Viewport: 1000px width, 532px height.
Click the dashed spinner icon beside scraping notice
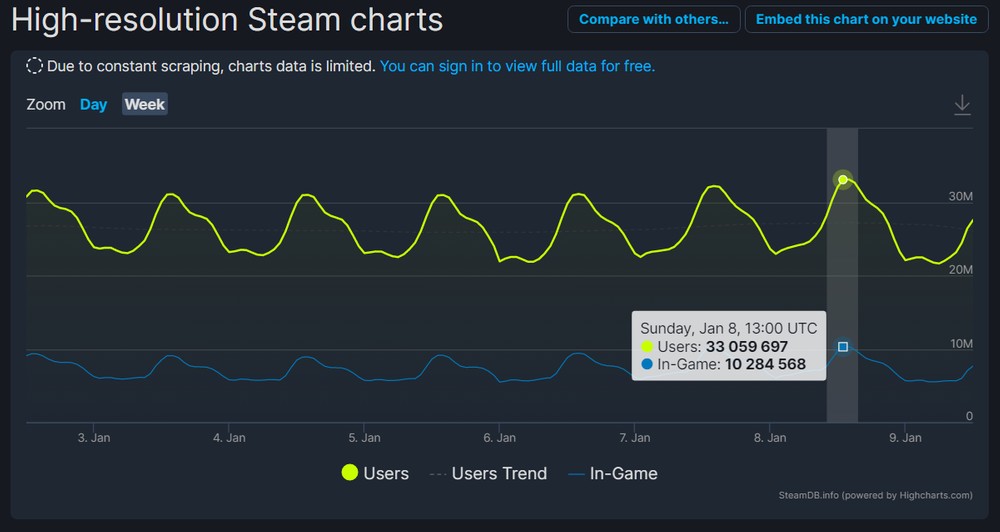(34, 66)
